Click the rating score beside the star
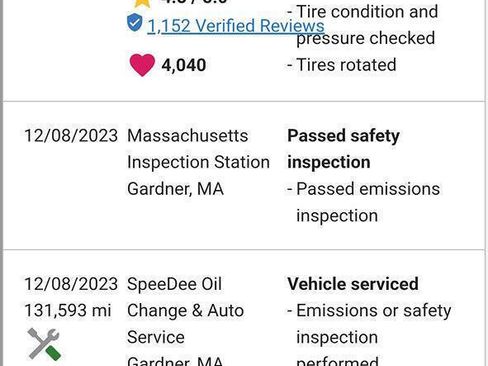 [195, 2]
